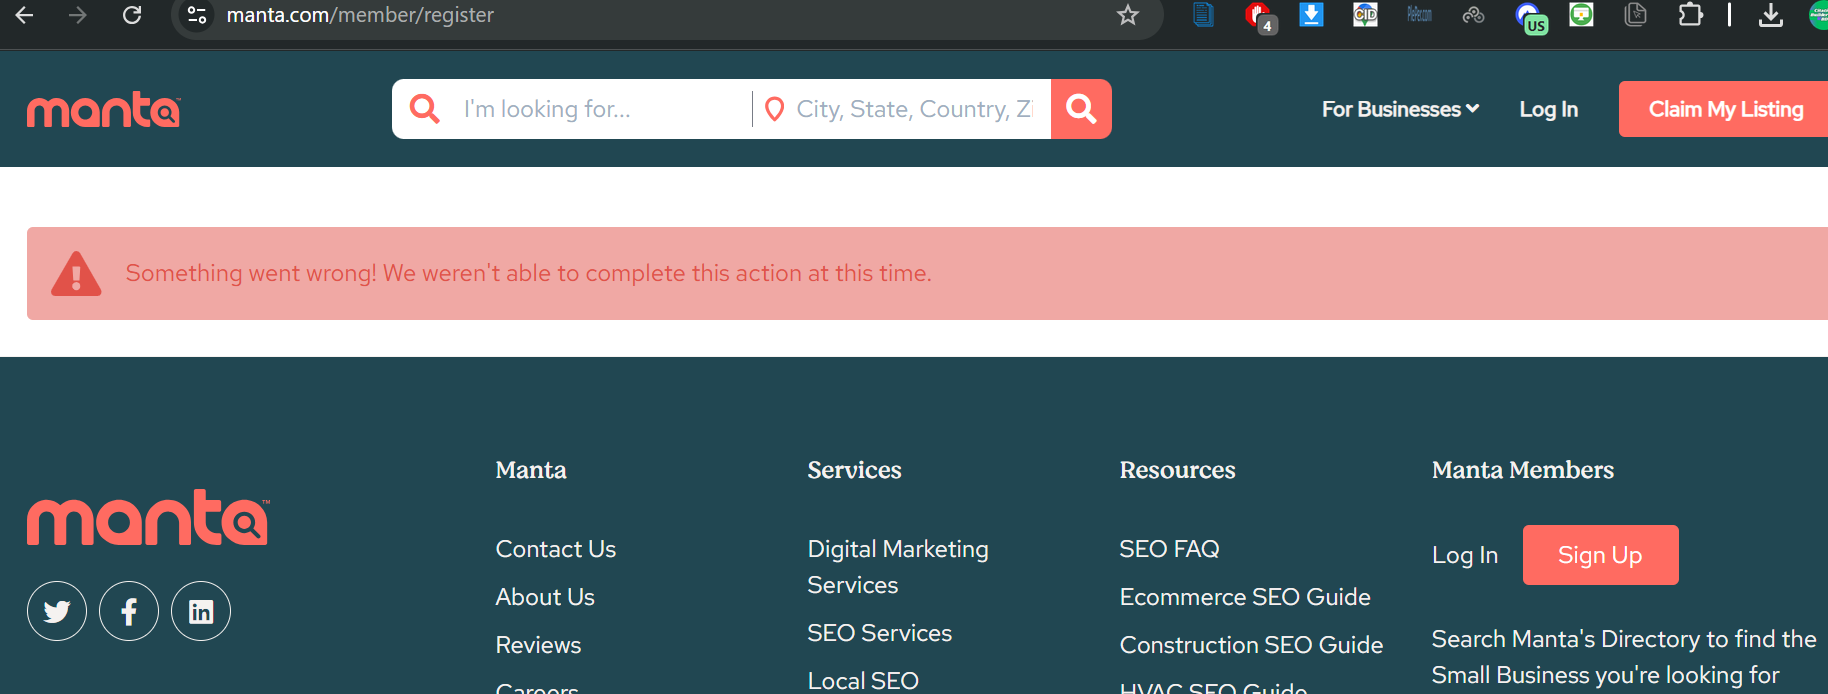Viewport: 1828px width, 694px height.
Task: Open site information icon in address bar
Action: (197, 15)
